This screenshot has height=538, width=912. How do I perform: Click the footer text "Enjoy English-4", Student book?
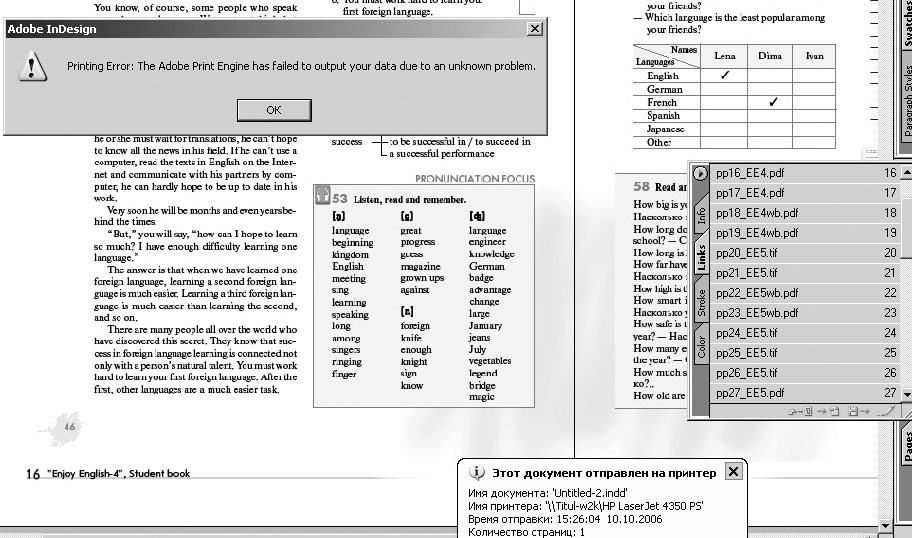tap(119, 473)
